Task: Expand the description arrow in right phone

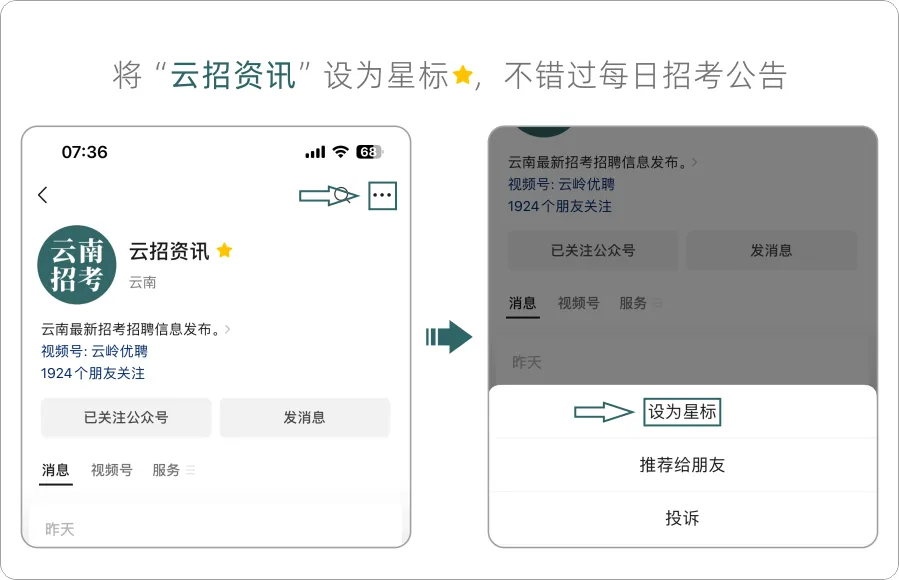Action: (695, 161)
